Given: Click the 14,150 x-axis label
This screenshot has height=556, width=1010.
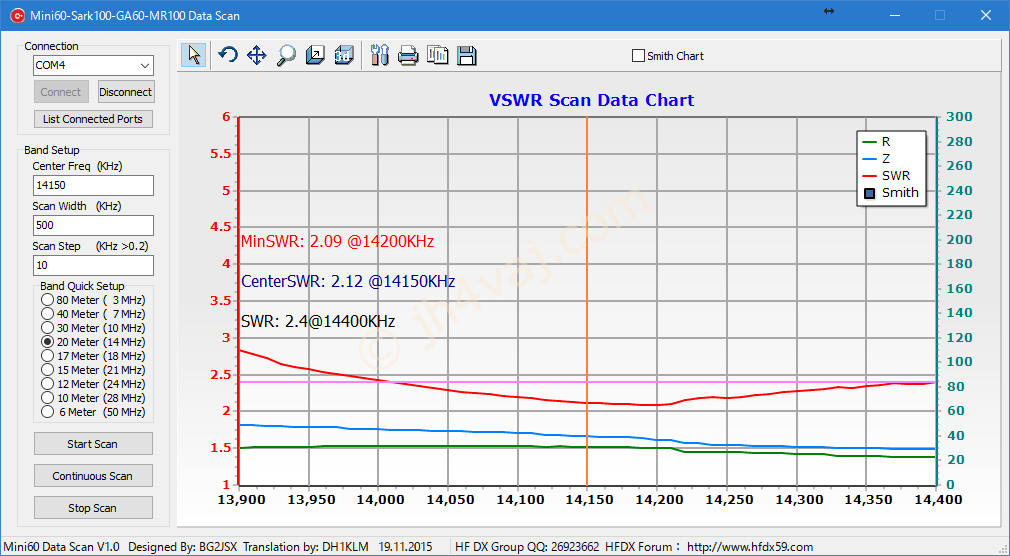Looking at the screenshot, I should coord(587,500).
